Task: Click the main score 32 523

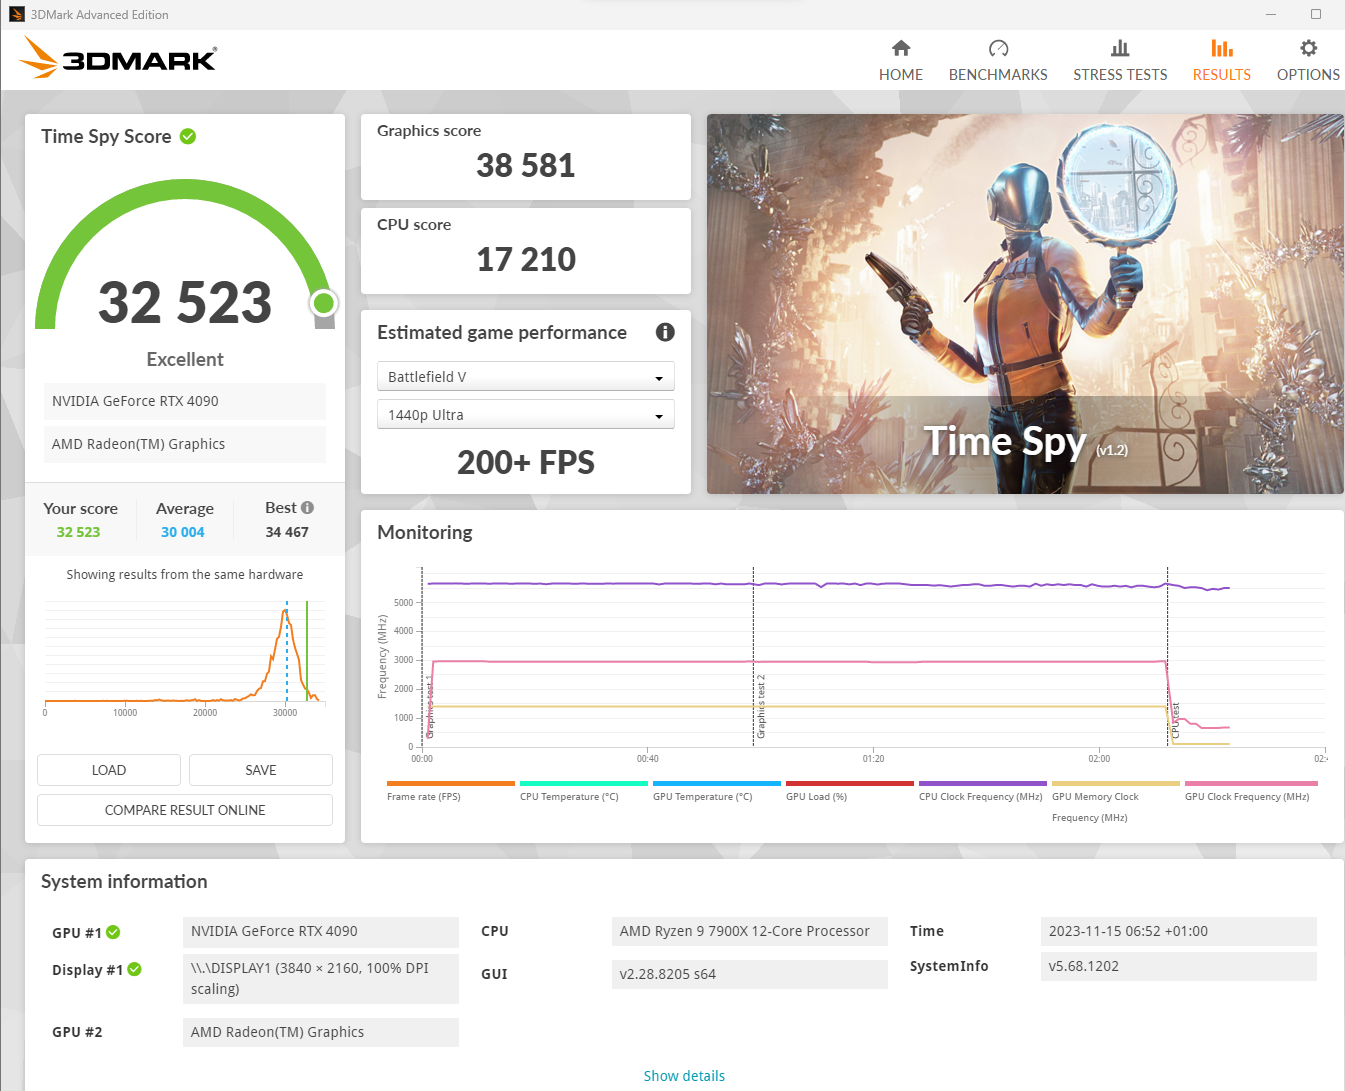Action: pos(185,302)
